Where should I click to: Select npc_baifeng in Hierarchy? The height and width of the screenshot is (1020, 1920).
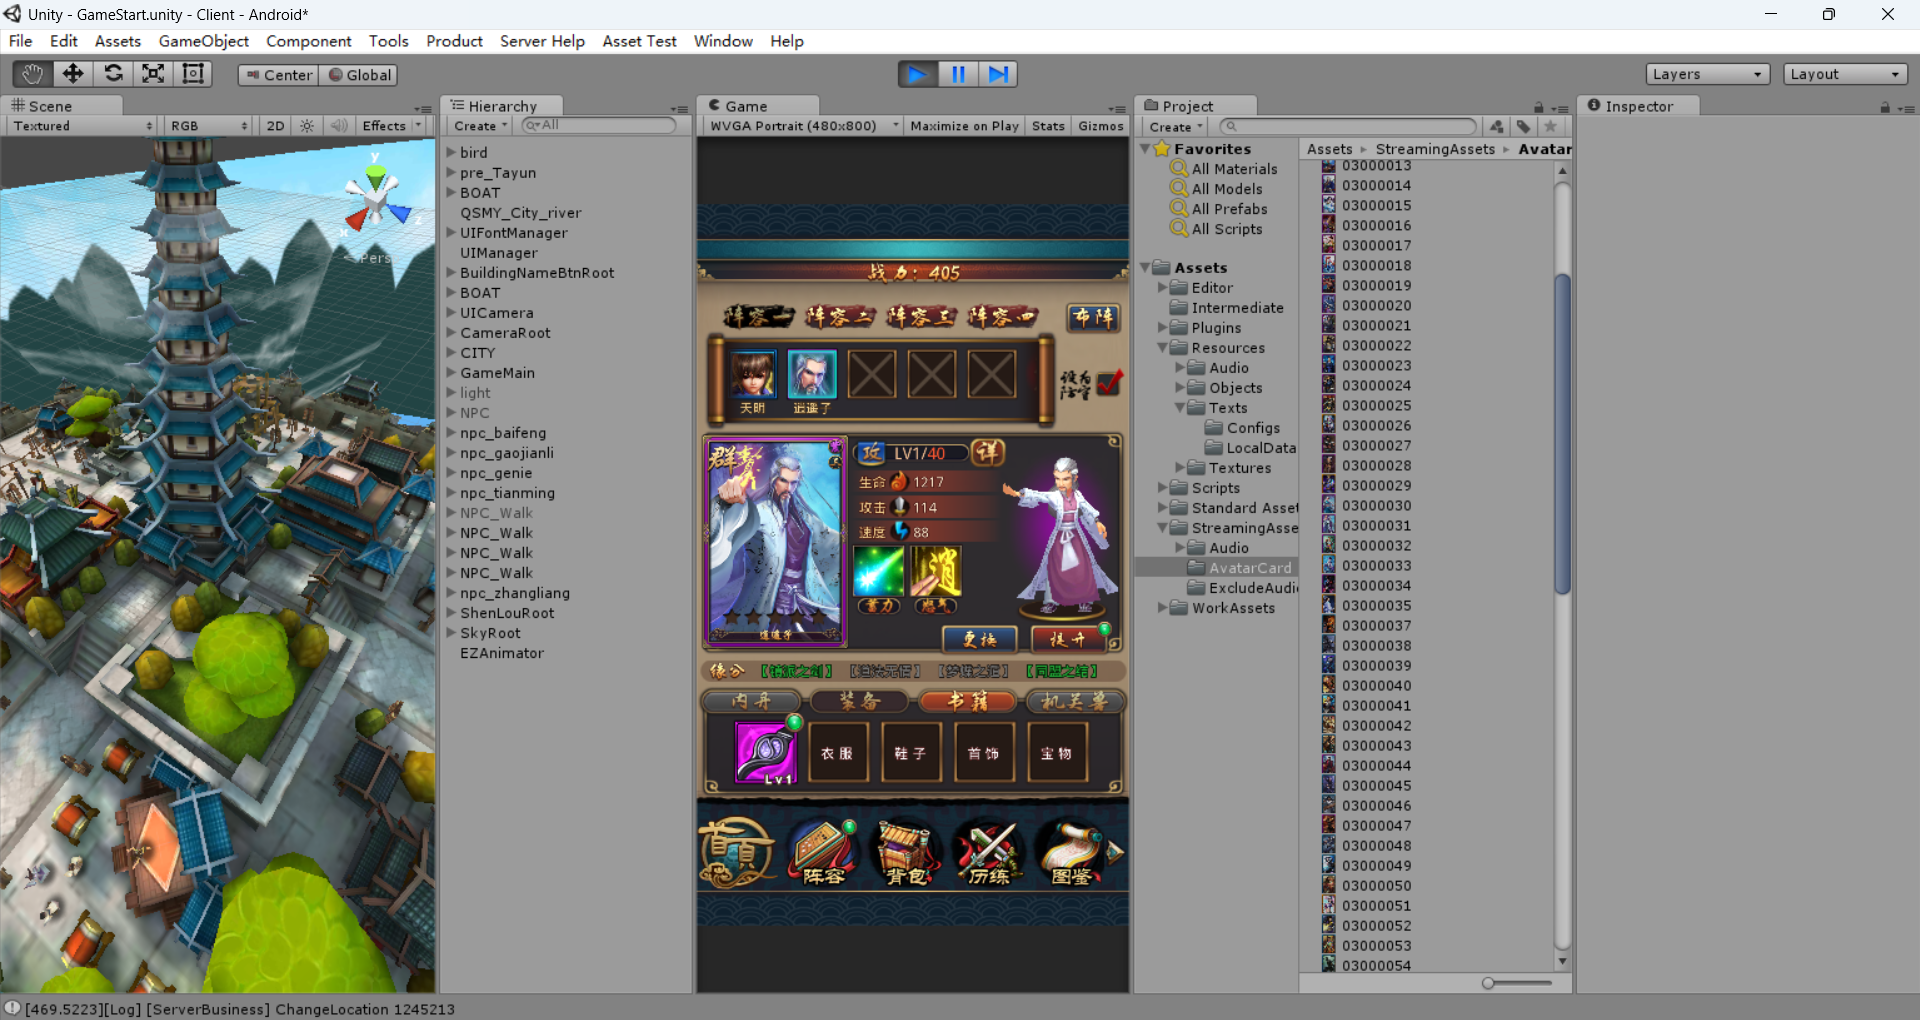tap(503, 433)
